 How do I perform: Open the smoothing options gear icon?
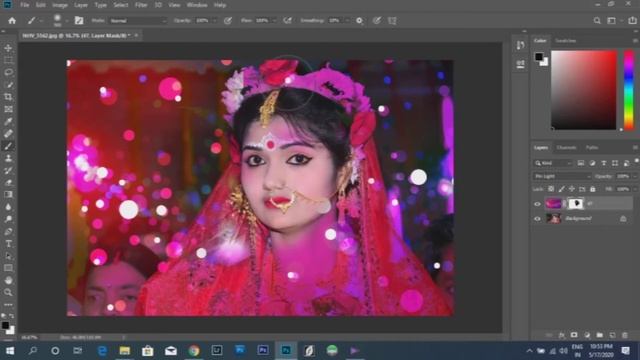pyautogui.click(x=359, y=20)
